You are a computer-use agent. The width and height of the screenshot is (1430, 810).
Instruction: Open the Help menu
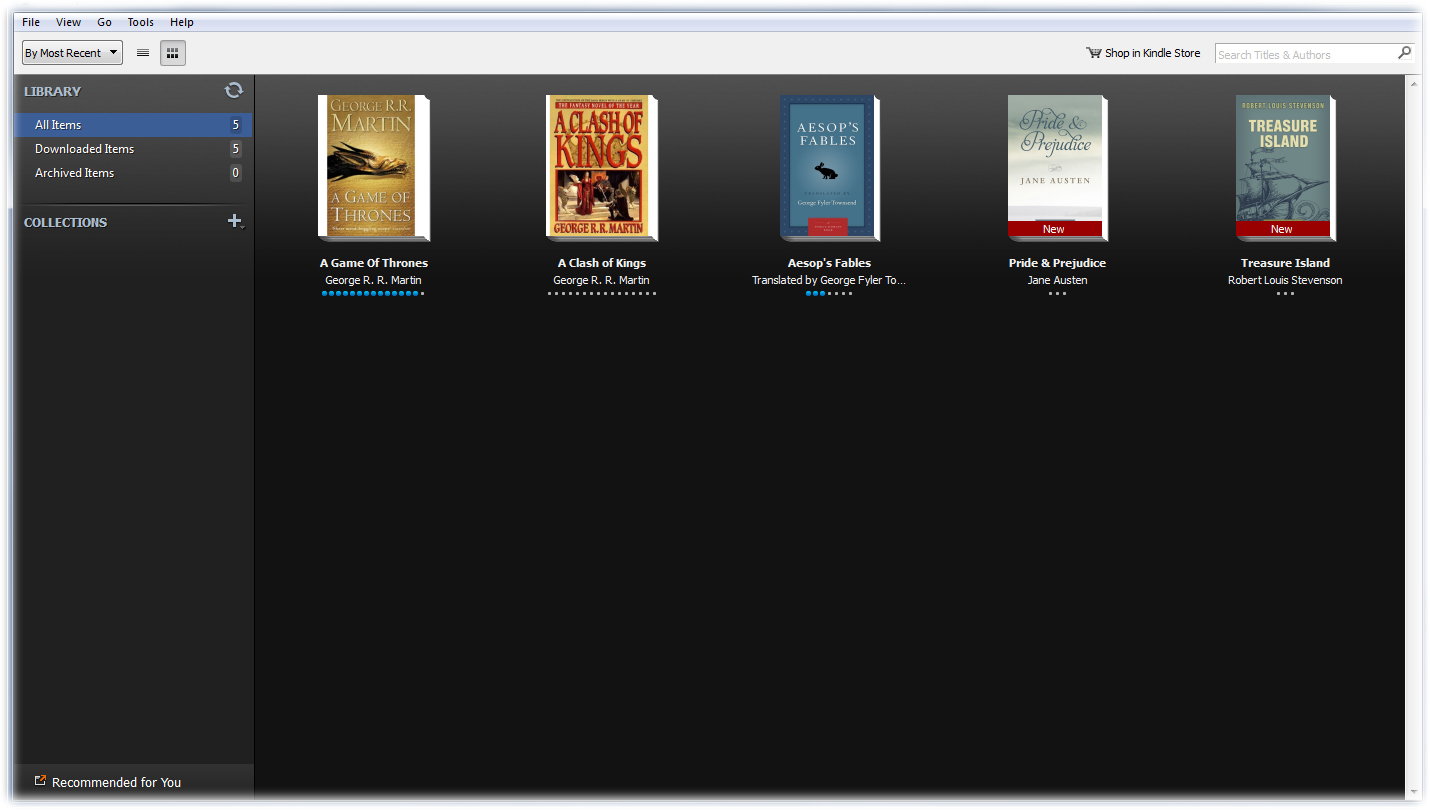182,22
